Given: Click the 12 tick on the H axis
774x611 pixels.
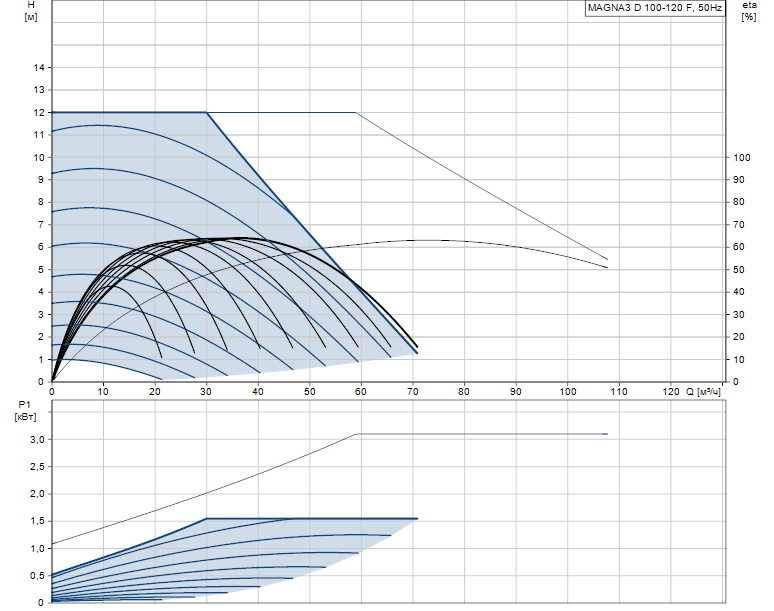Looking at the screenshot, I should coord(39,113).
